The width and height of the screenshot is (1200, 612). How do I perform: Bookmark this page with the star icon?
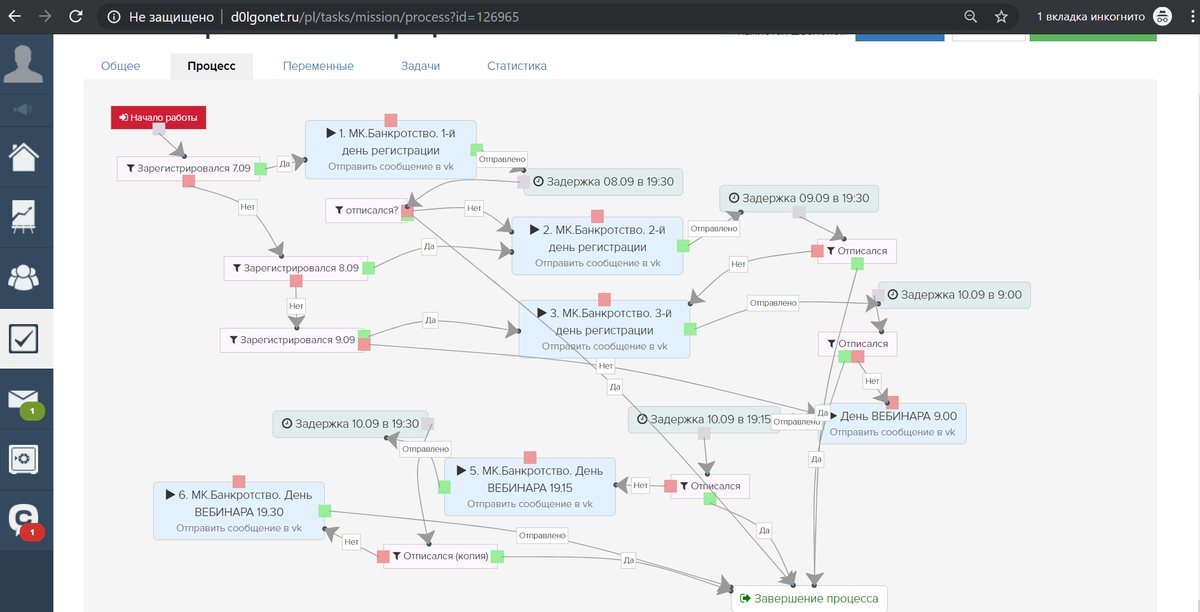click(1000, 17)
